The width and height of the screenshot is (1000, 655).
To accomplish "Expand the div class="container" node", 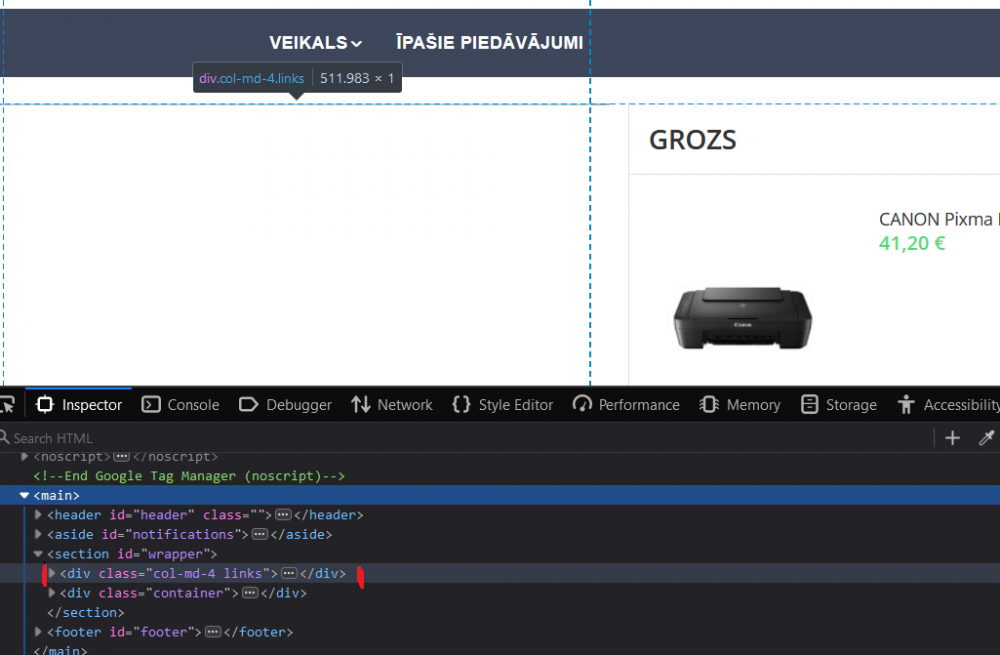I will [52, 593].
